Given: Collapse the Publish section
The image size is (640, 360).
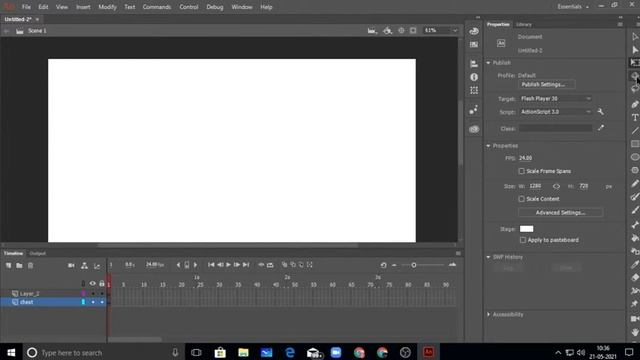Looking at the screenshot, I should (488, 63).
